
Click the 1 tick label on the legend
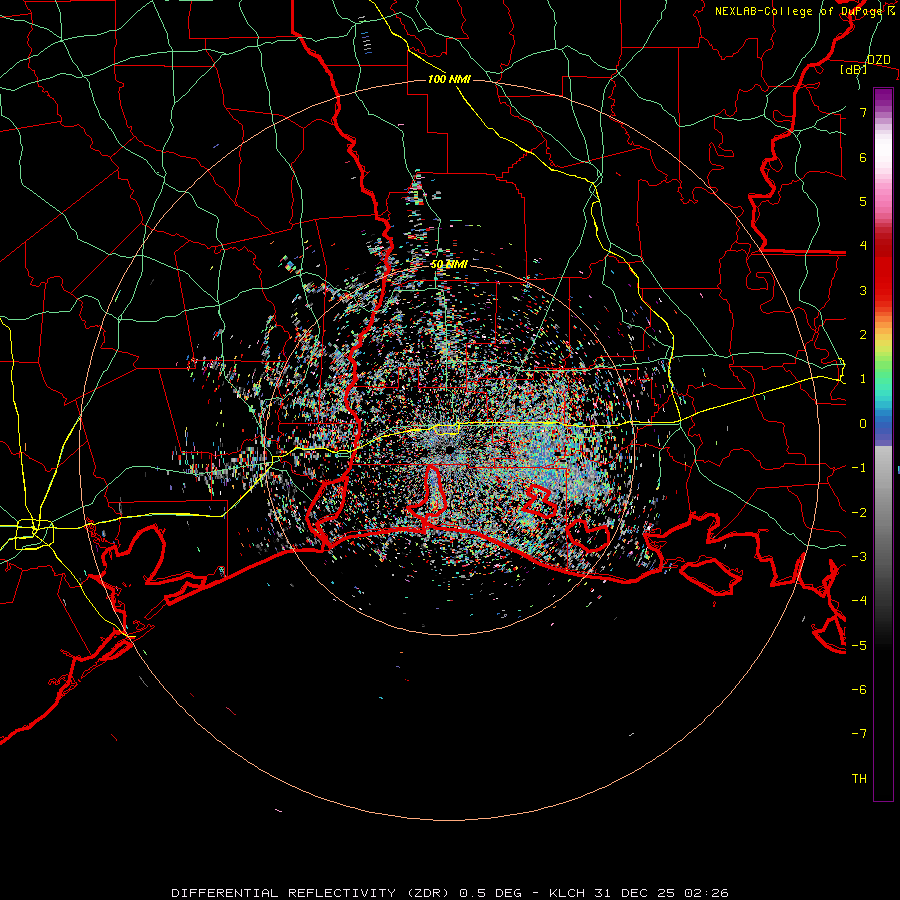tap(863, 379)
